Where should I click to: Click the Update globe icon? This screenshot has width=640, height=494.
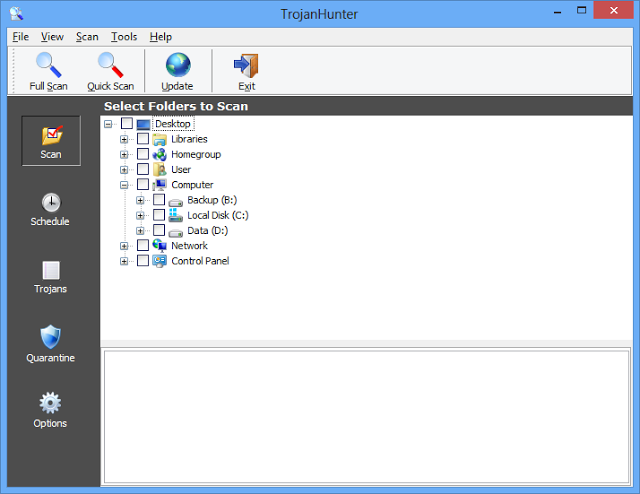click(x=178, y=65)
